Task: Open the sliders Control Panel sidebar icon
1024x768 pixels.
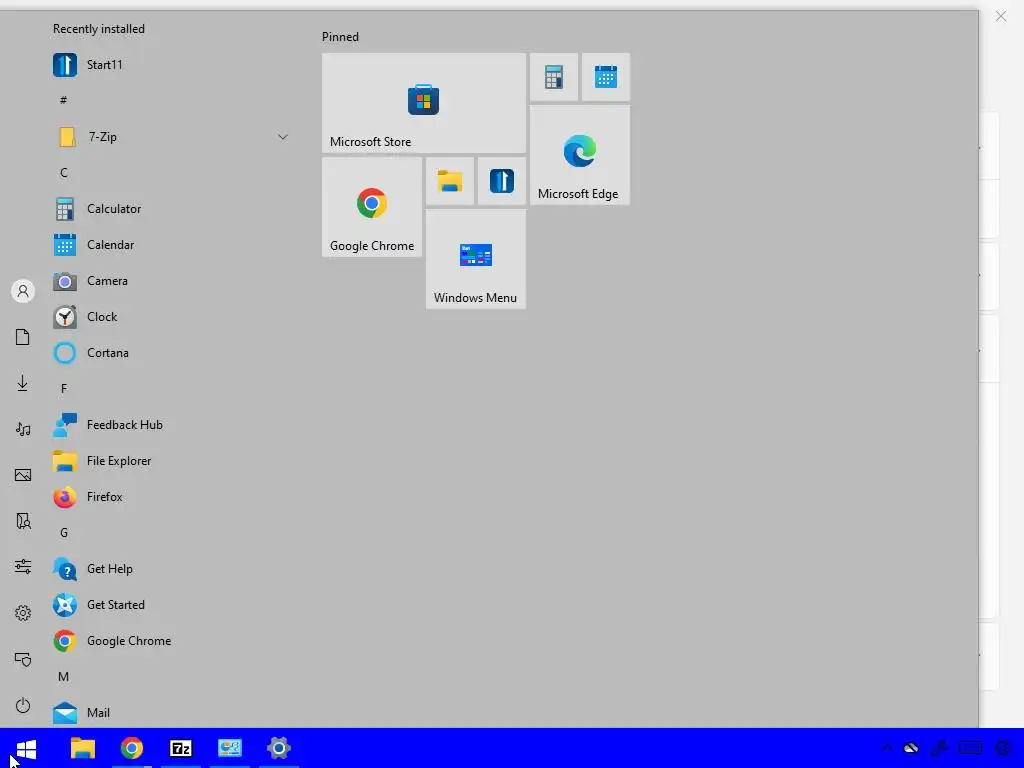Action: pos(23,566)
